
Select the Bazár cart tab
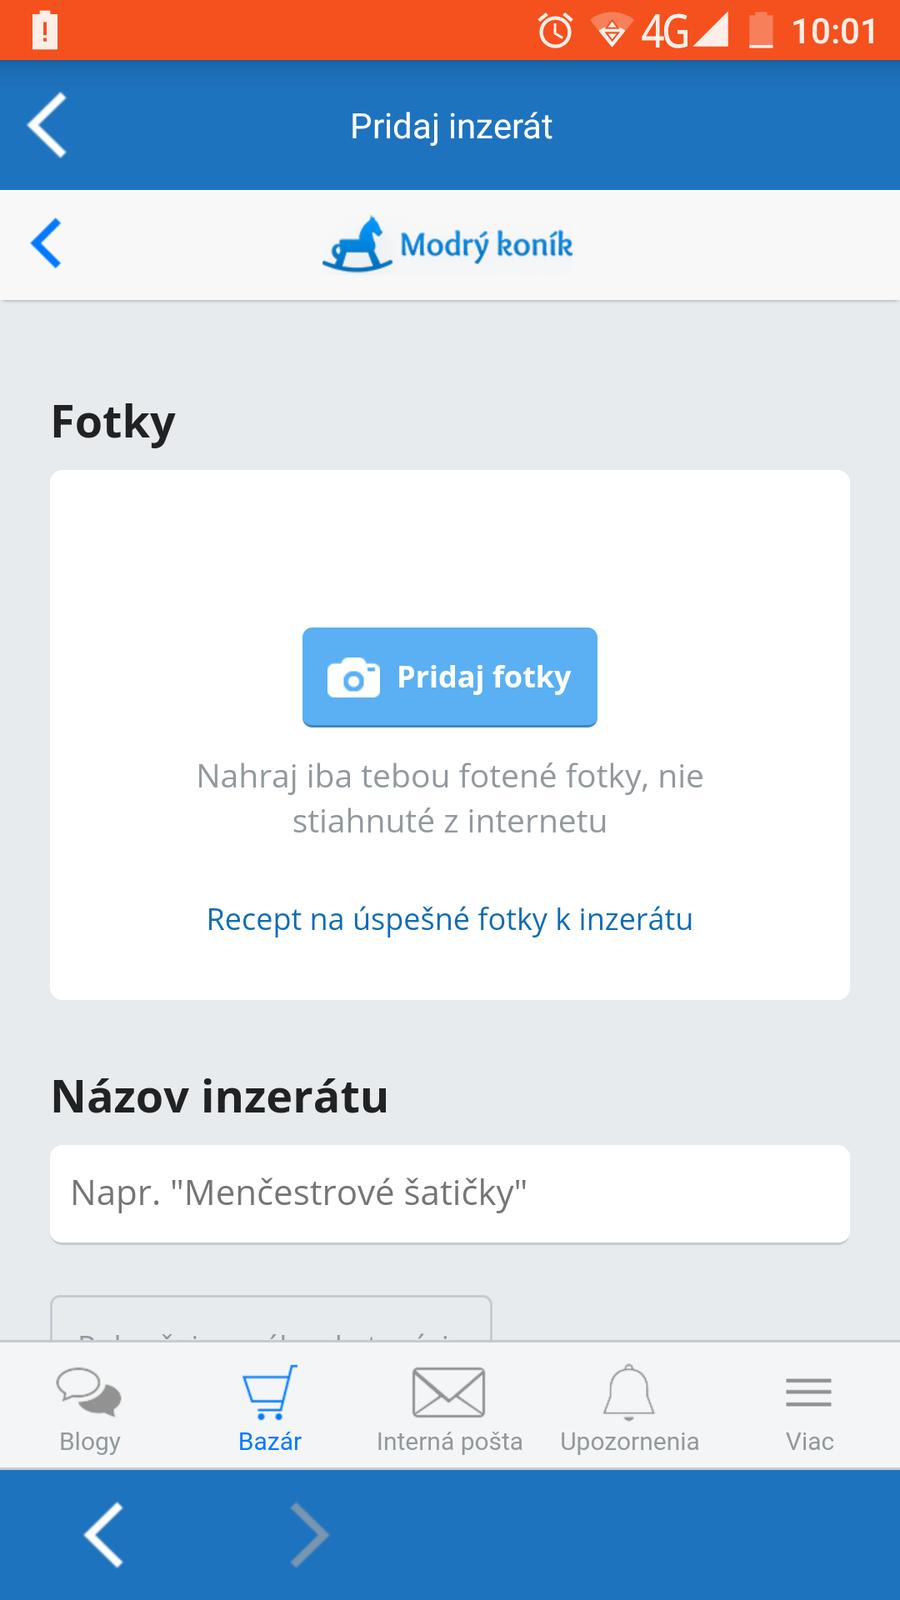pyautogui.click(x=270, y=1408)
